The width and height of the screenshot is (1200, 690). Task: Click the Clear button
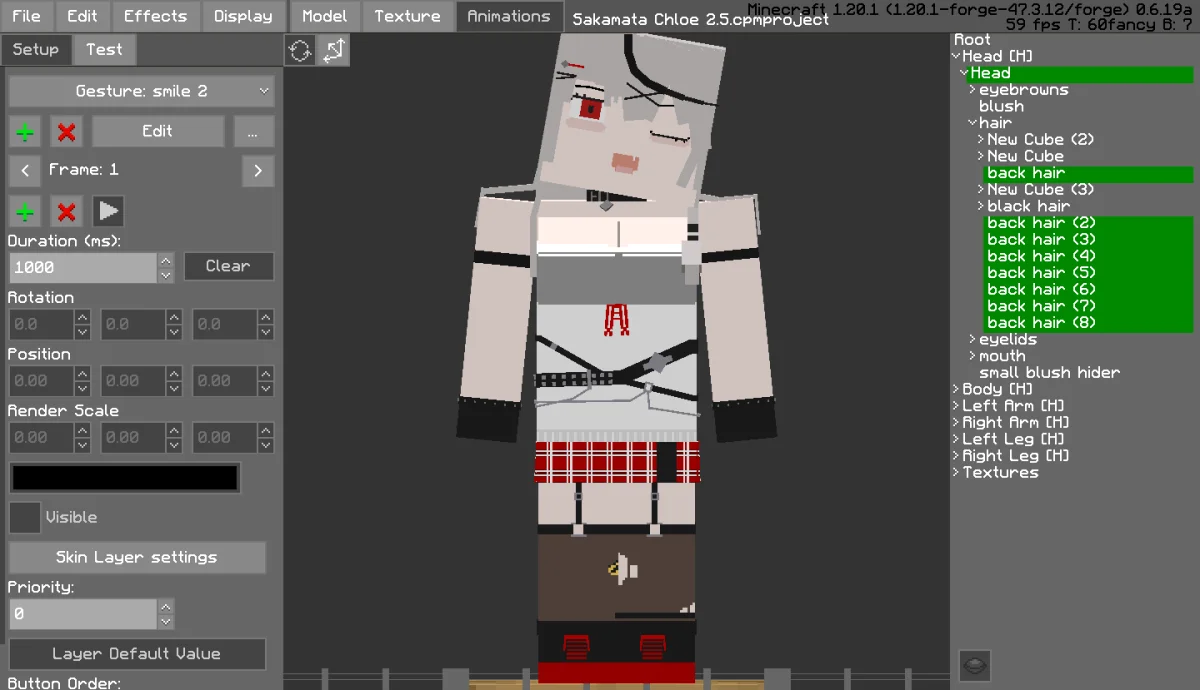(x=228, y=266)
